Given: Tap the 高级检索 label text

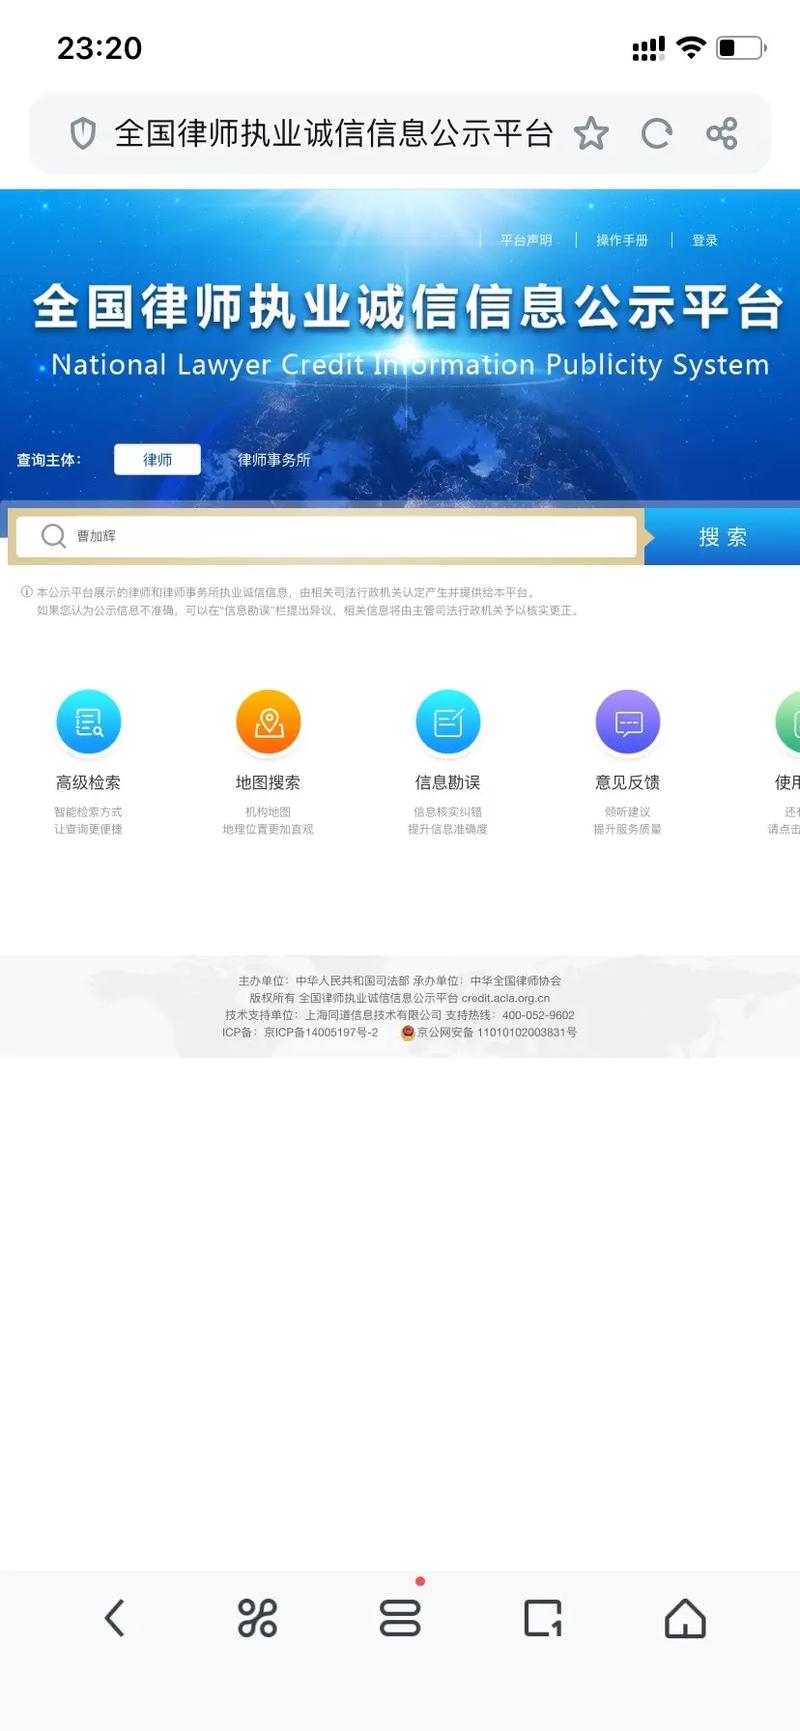Looking at the screenshot, I should coord(88,782).
